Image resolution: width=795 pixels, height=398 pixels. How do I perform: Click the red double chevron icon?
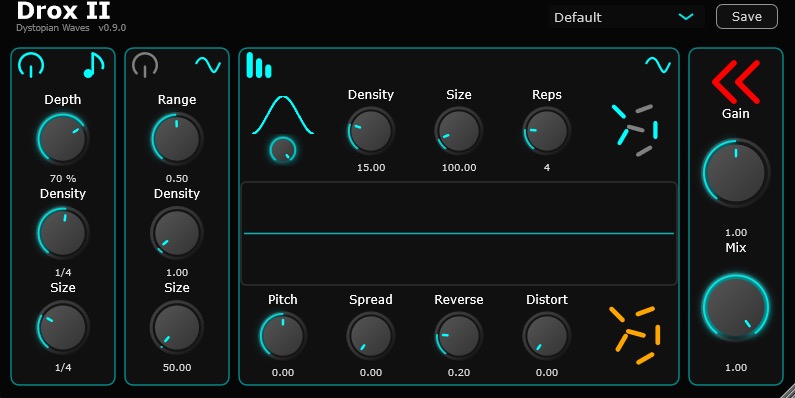736,82
